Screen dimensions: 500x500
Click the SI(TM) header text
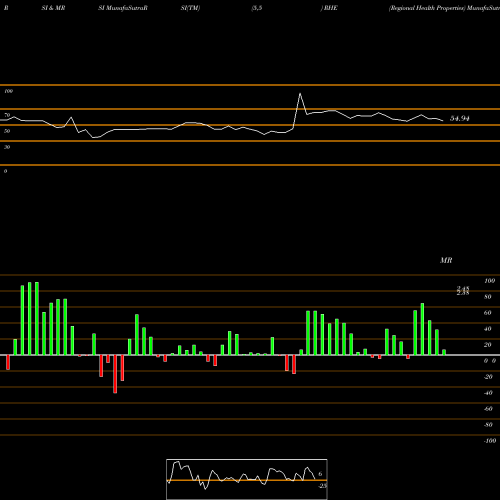pyautogui.click(x=190, y=8)
